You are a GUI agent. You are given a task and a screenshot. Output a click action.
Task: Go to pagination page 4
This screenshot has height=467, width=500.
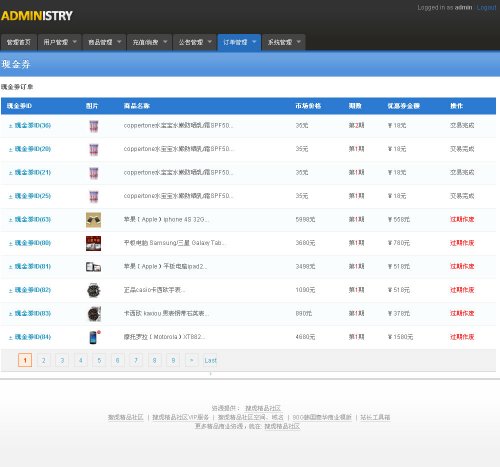point(81,360)
